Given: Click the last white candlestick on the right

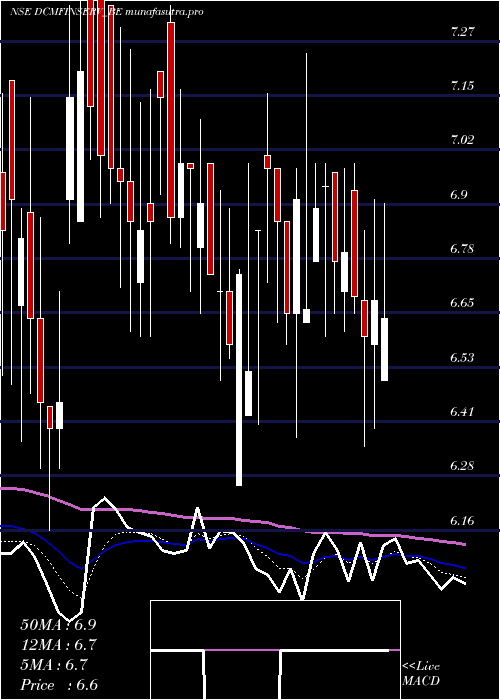Looking at the screenshot, I should coord(384,350).
